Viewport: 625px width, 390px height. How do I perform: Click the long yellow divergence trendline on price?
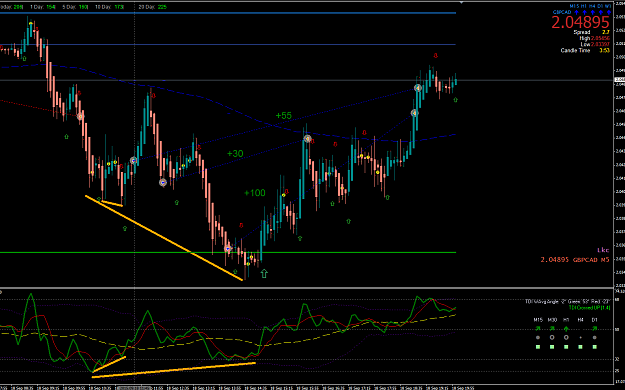point(164,238)
